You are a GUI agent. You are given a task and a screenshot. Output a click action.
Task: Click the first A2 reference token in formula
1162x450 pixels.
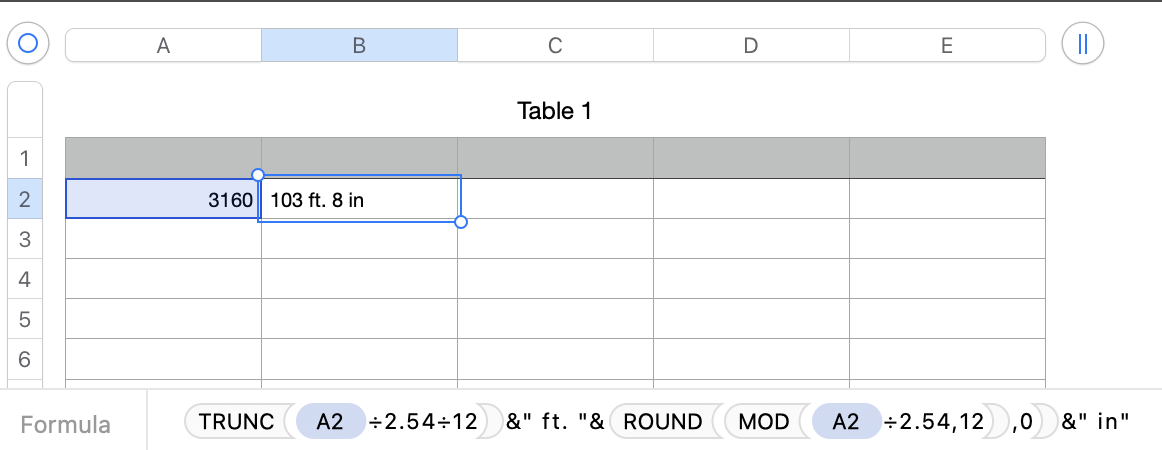[330, 422]
